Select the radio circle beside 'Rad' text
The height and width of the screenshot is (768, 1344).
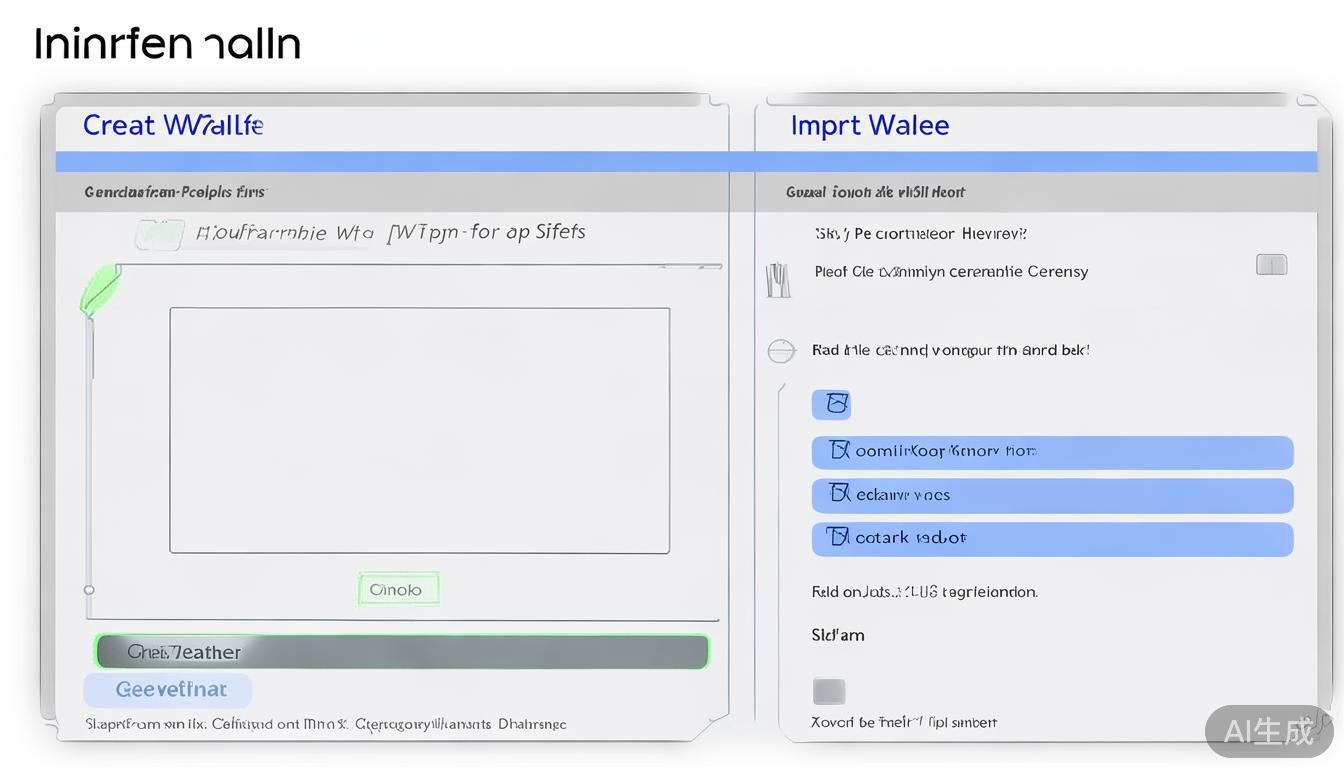[x=781, y=351]
